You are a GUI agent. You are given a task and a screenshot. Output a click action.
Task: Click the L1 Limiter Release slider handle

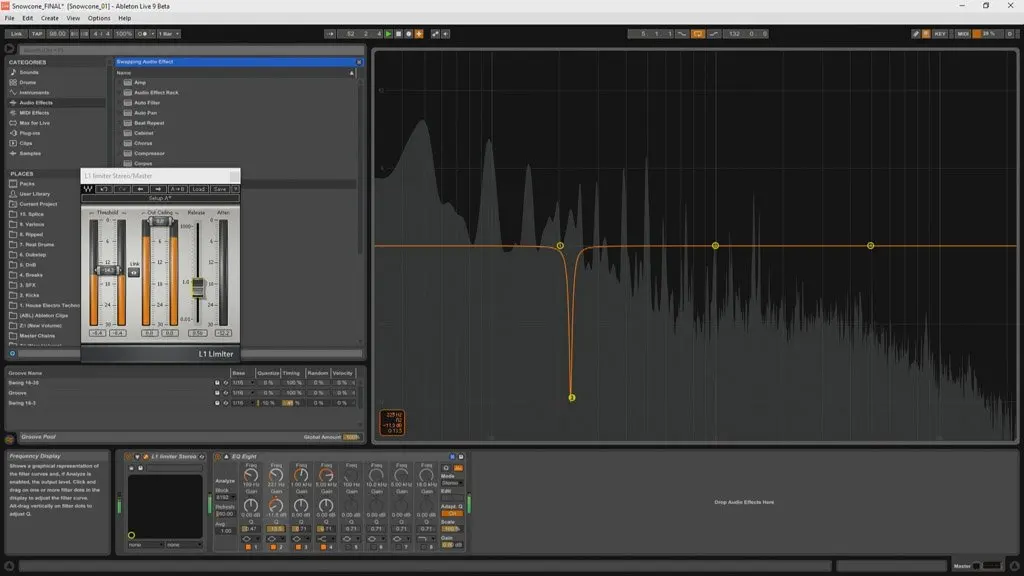pos(198,288)
